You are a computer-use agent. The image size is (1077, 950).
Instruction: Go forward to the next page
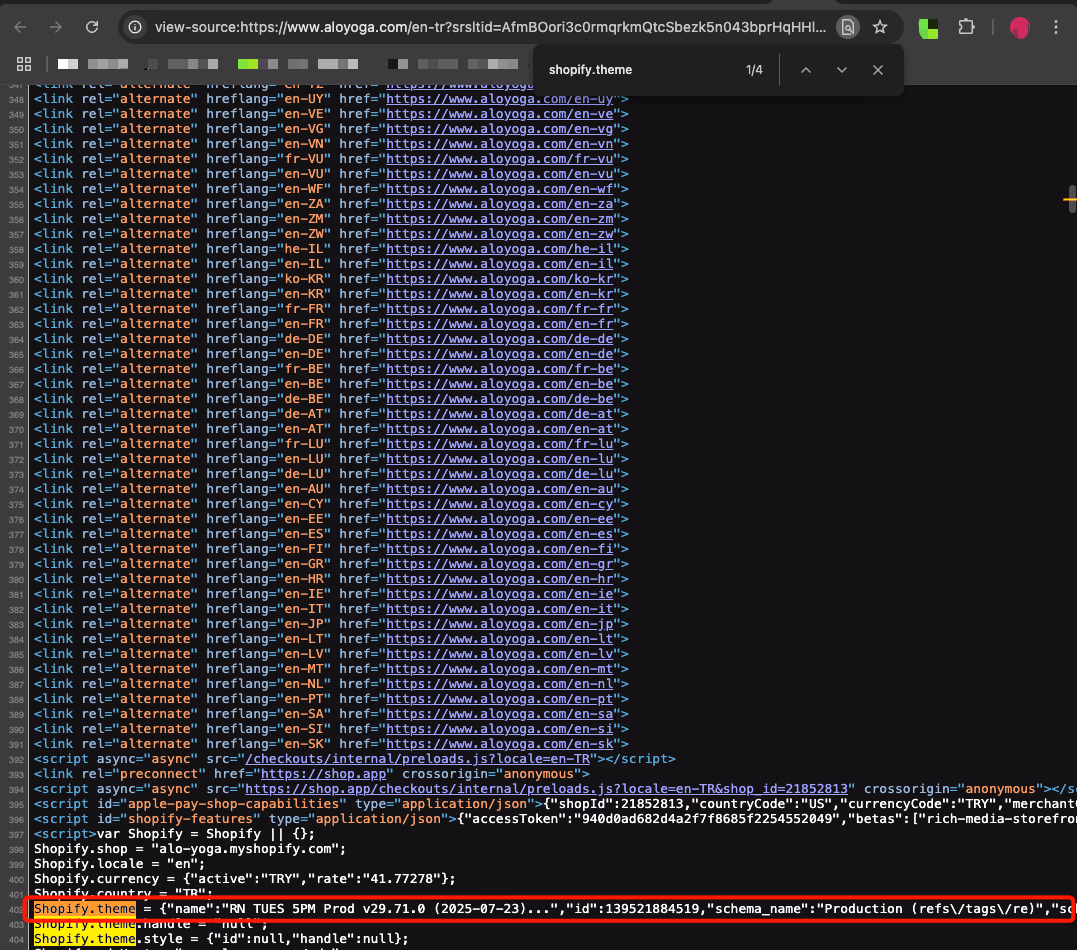(x=56, y=27)
